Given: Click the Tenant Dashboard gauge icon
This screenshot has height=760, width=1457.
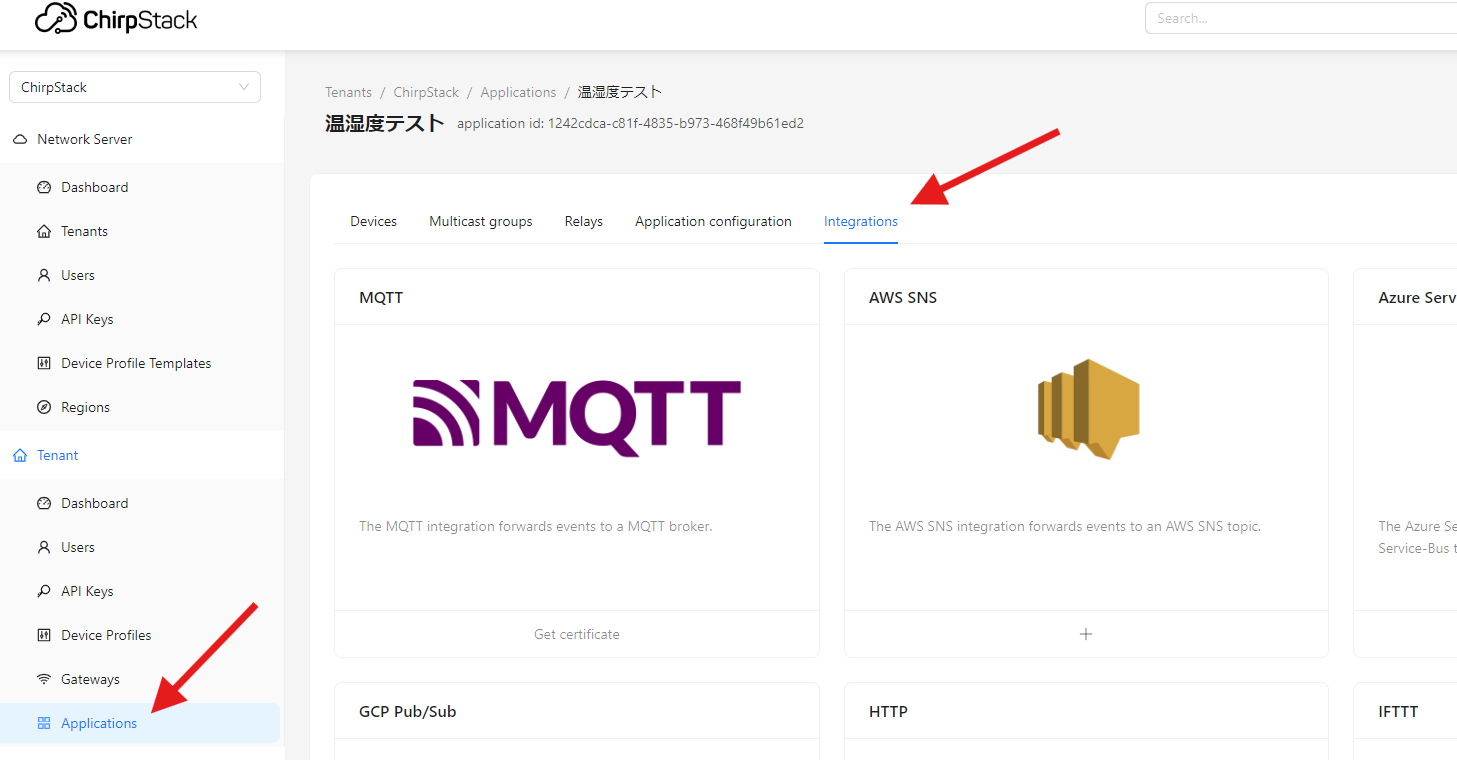Looking at the screenshot, I should coord(44,503).
